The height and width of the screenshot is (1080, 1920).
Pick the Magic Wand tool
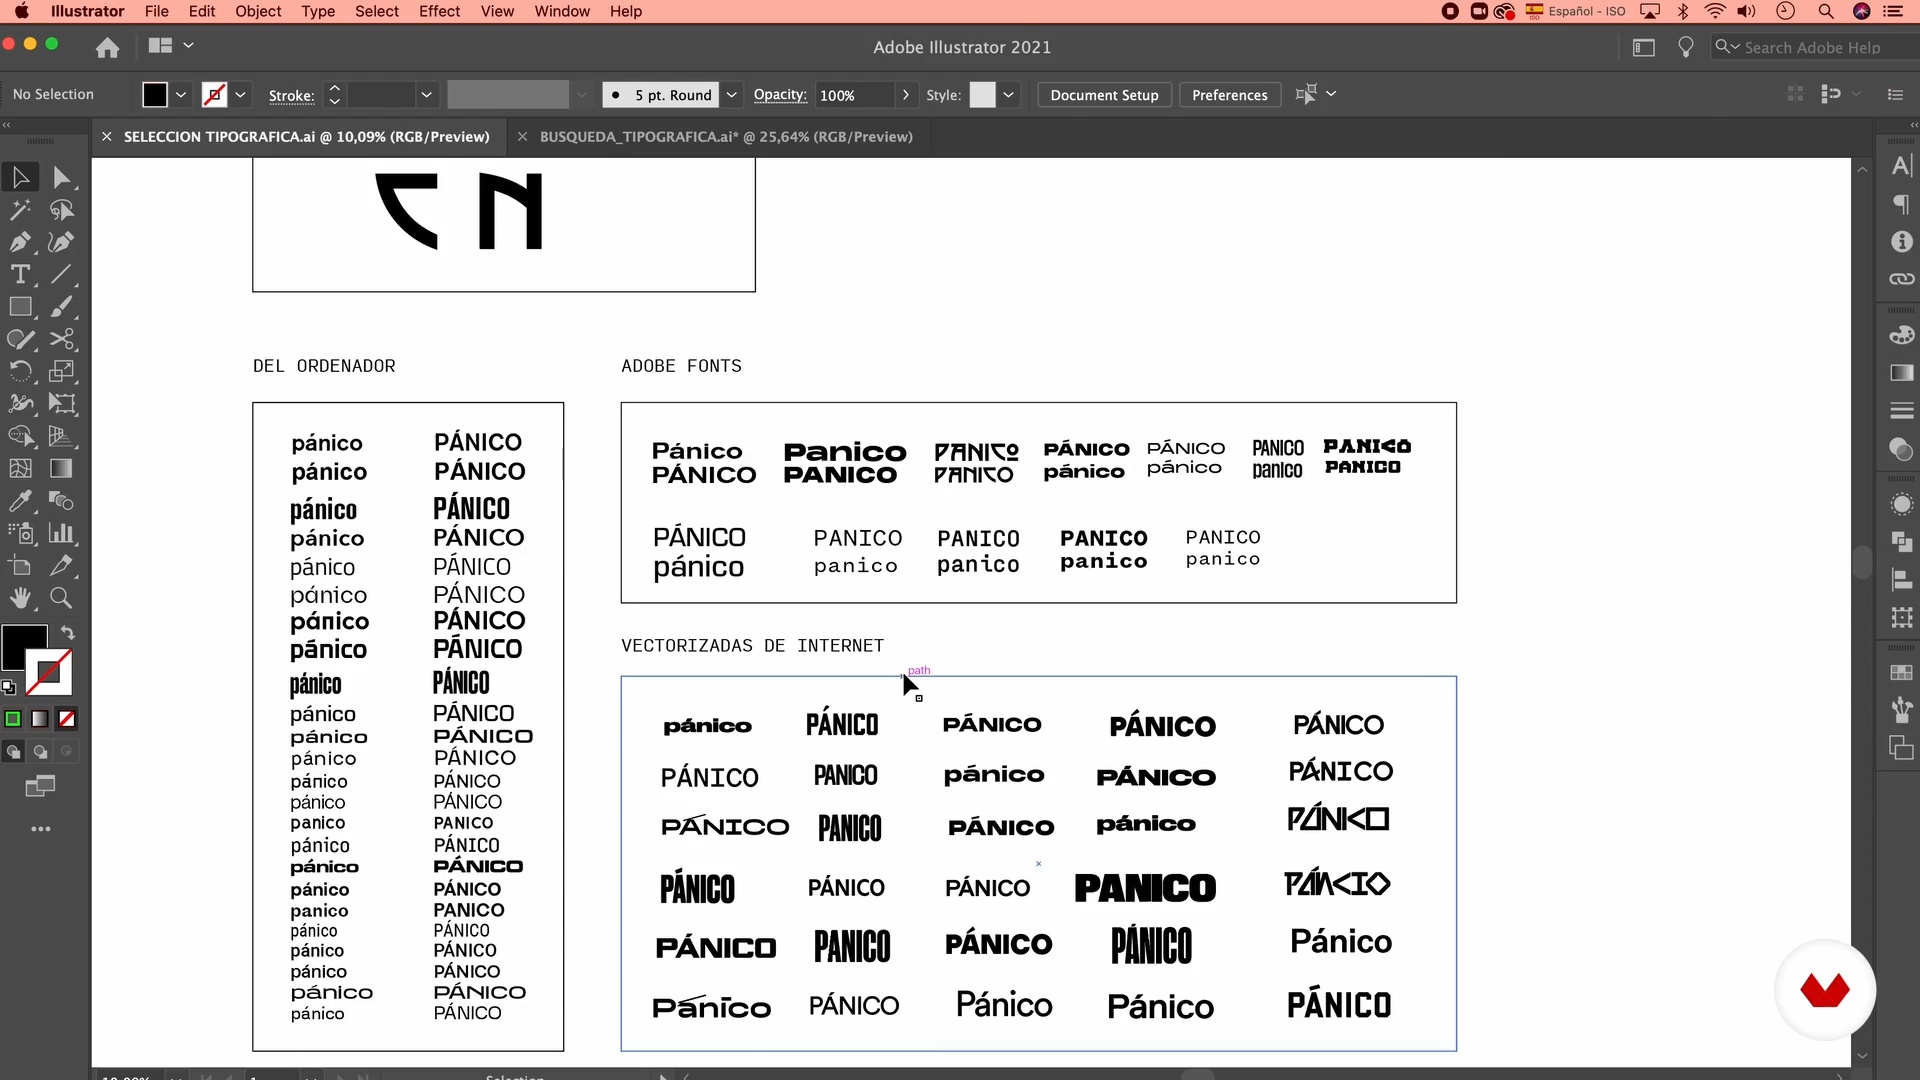tap(20, 210)
